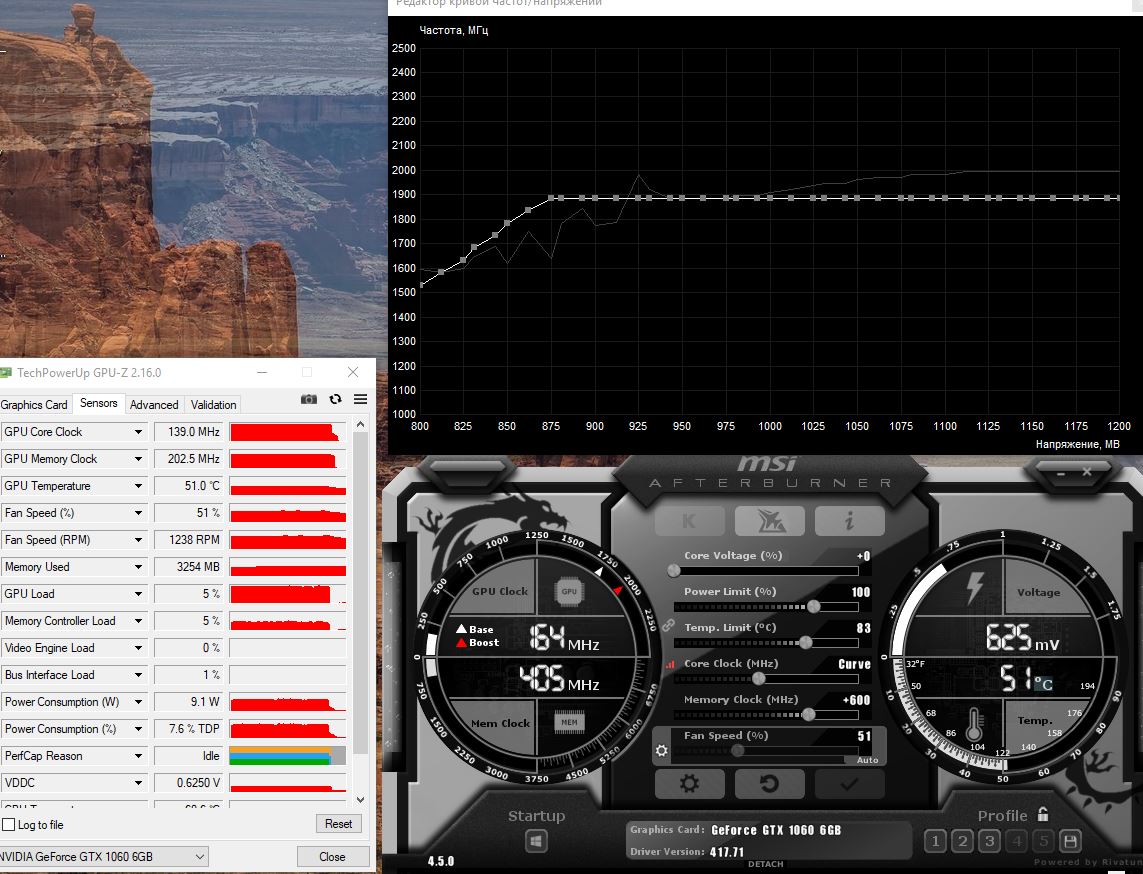This screenshot has height=874, width=1143.
Task: Toggle the voltage/temp link chain icon
Action: (x=668, y=625)
